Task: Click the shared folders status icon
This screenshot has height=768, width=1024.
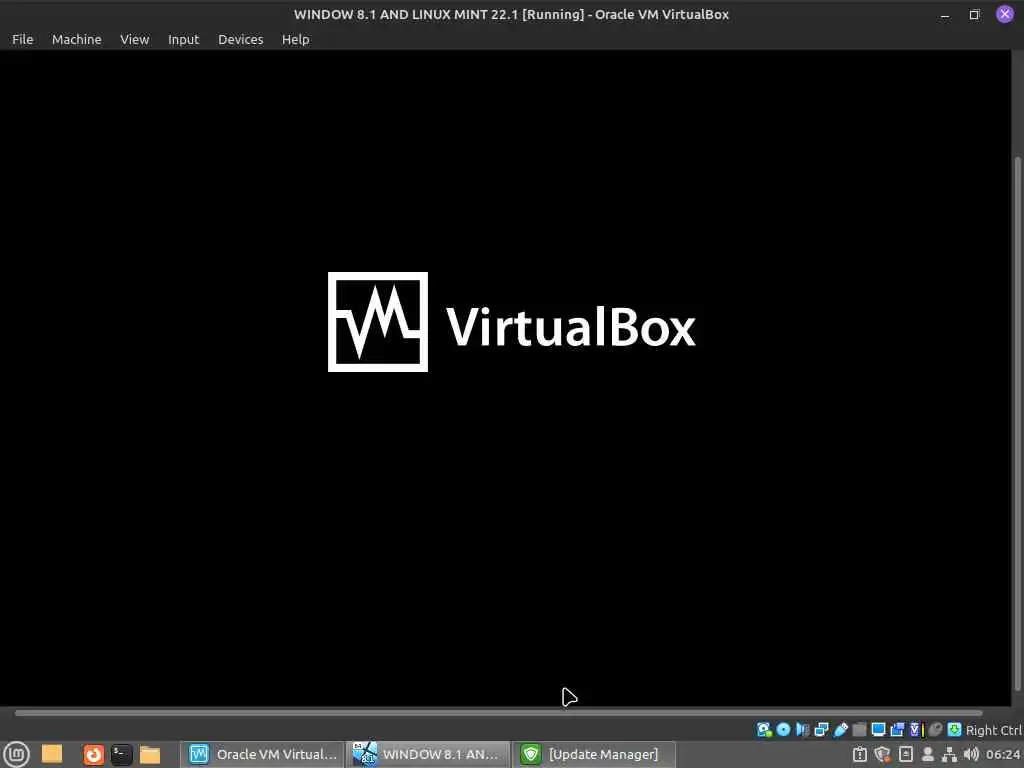Action: pos(859,729)
